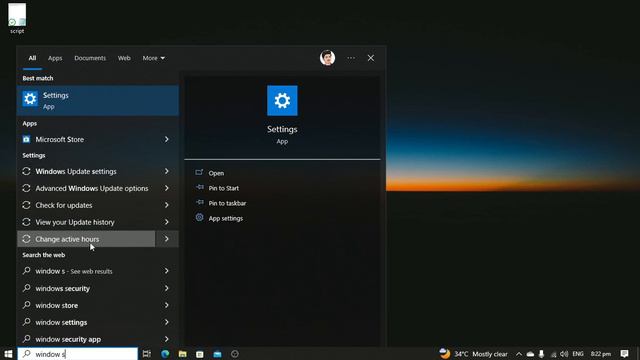The height and width of the screenshot is (360, 640).
Task: Expand Windows Update settings arrow
Action: (x=167, y=171)
